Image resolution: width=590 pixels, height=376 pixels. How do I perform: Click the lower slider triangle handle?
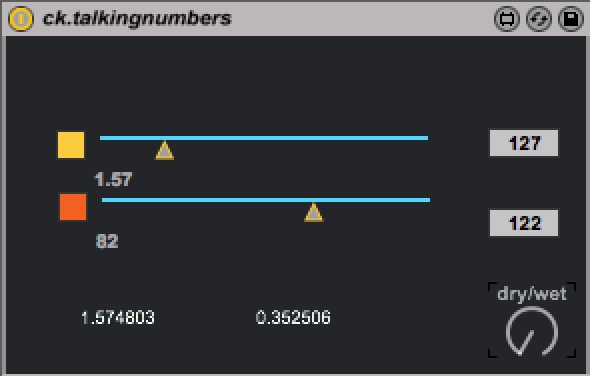tap(313, 213)
